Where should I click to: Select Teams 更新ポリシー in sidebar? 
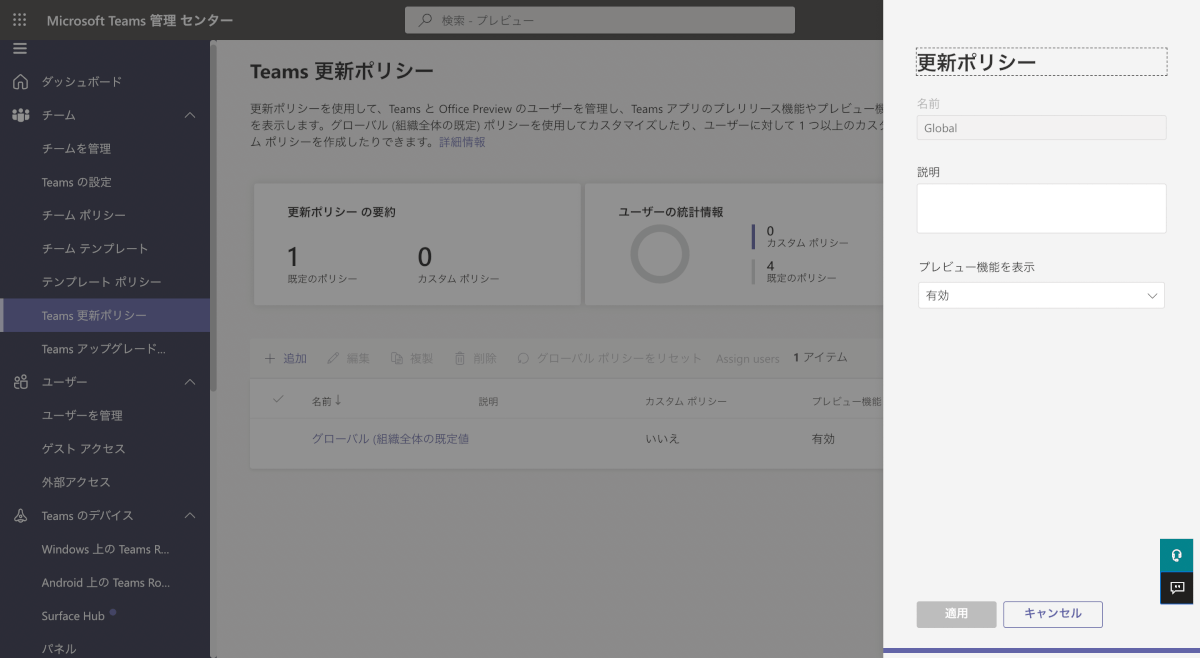pyautogui.click(x=105, y=315)
